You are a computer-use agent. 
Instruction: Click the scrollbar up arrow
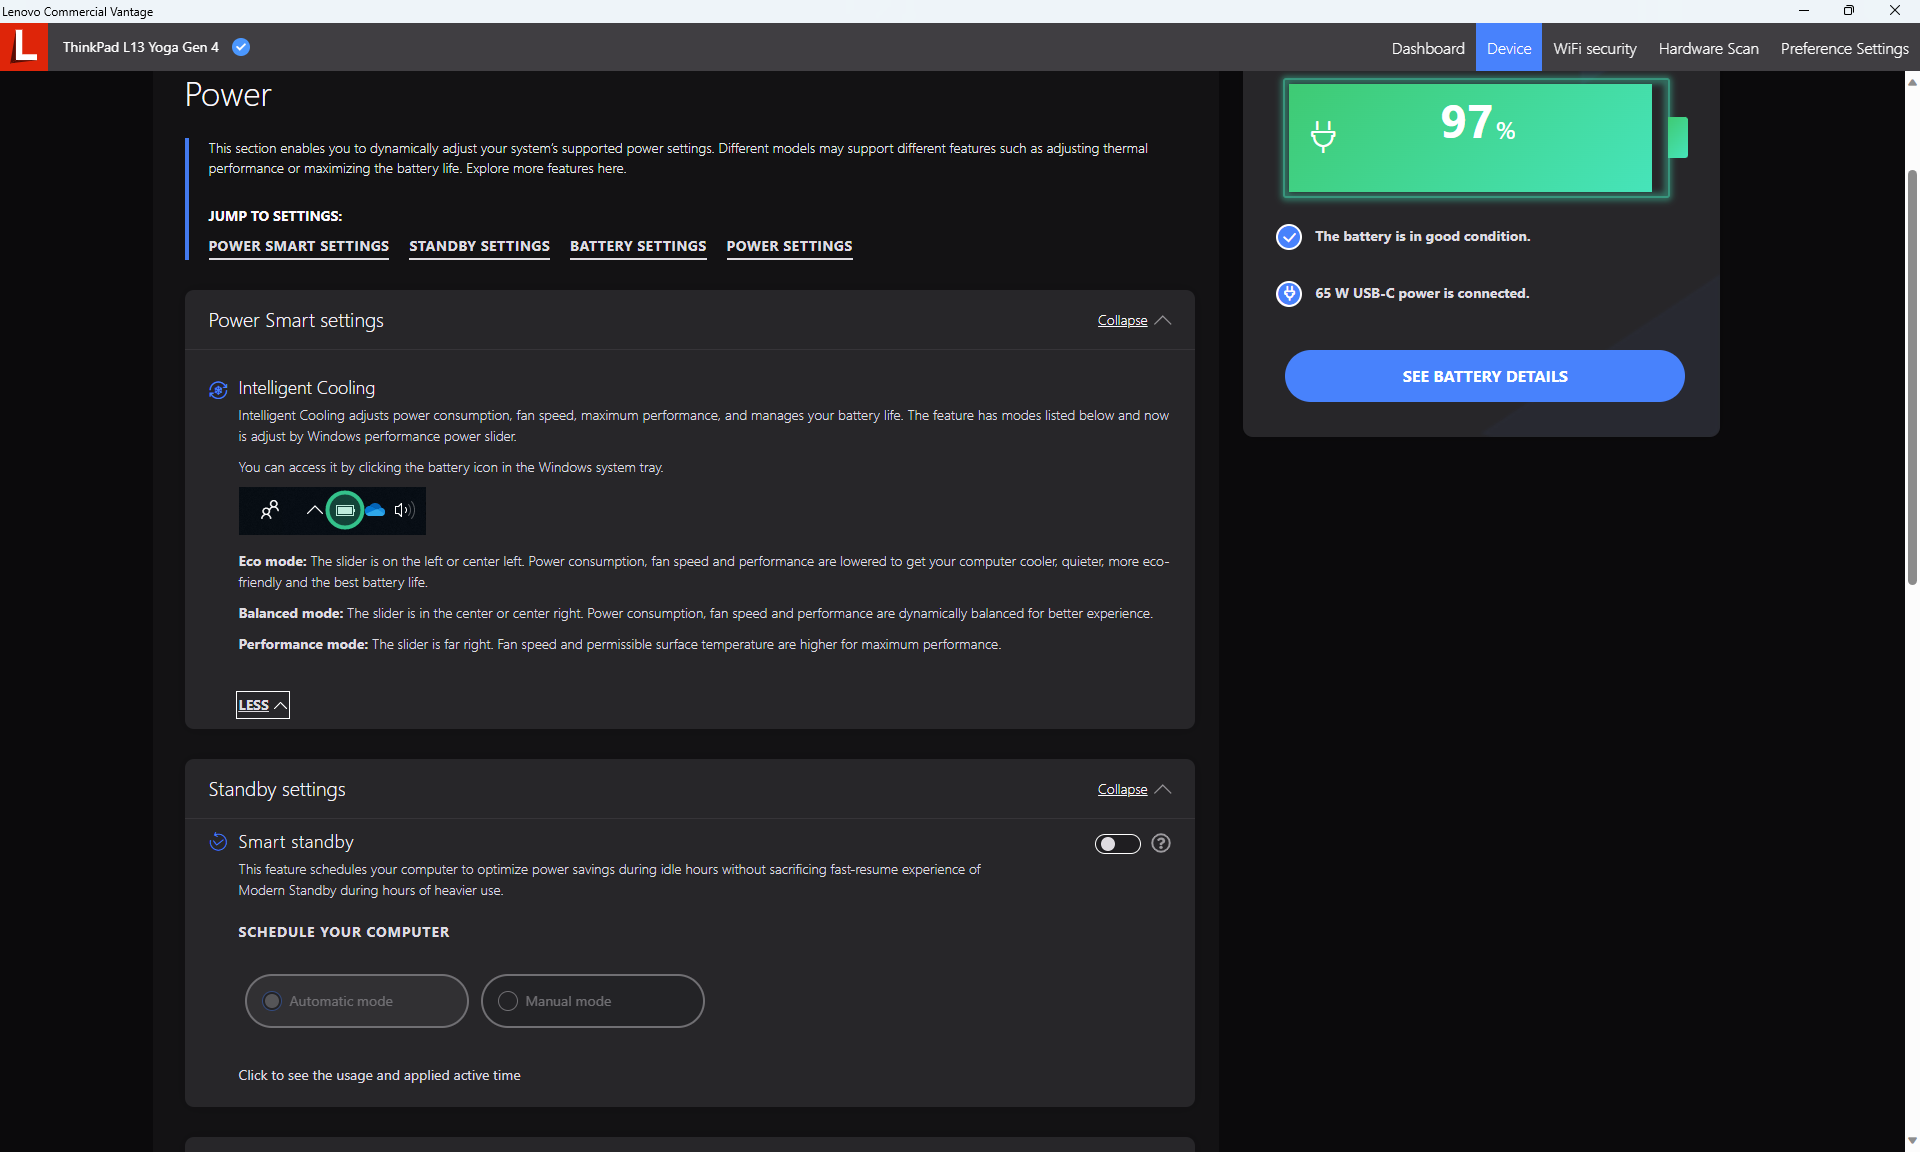click(x=1912, y=82)
